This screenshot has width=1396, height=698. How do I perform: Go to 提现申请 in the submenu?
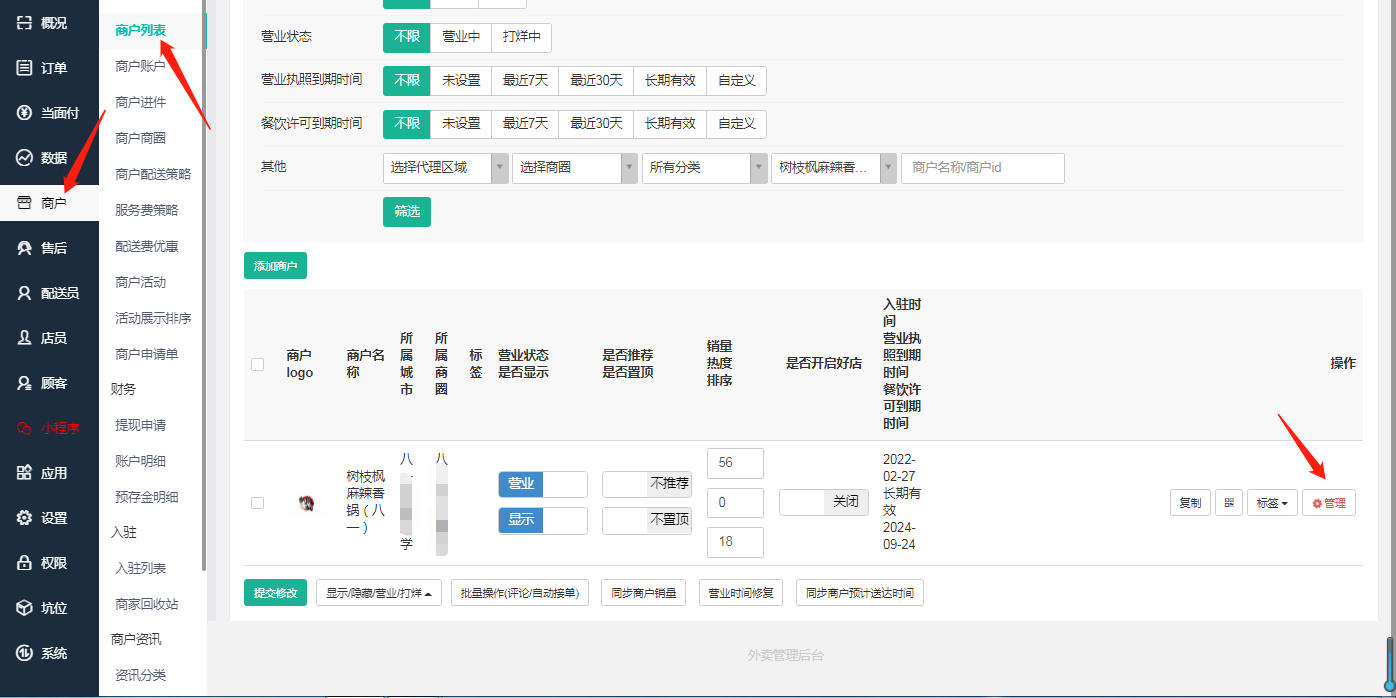click(140, 425)
